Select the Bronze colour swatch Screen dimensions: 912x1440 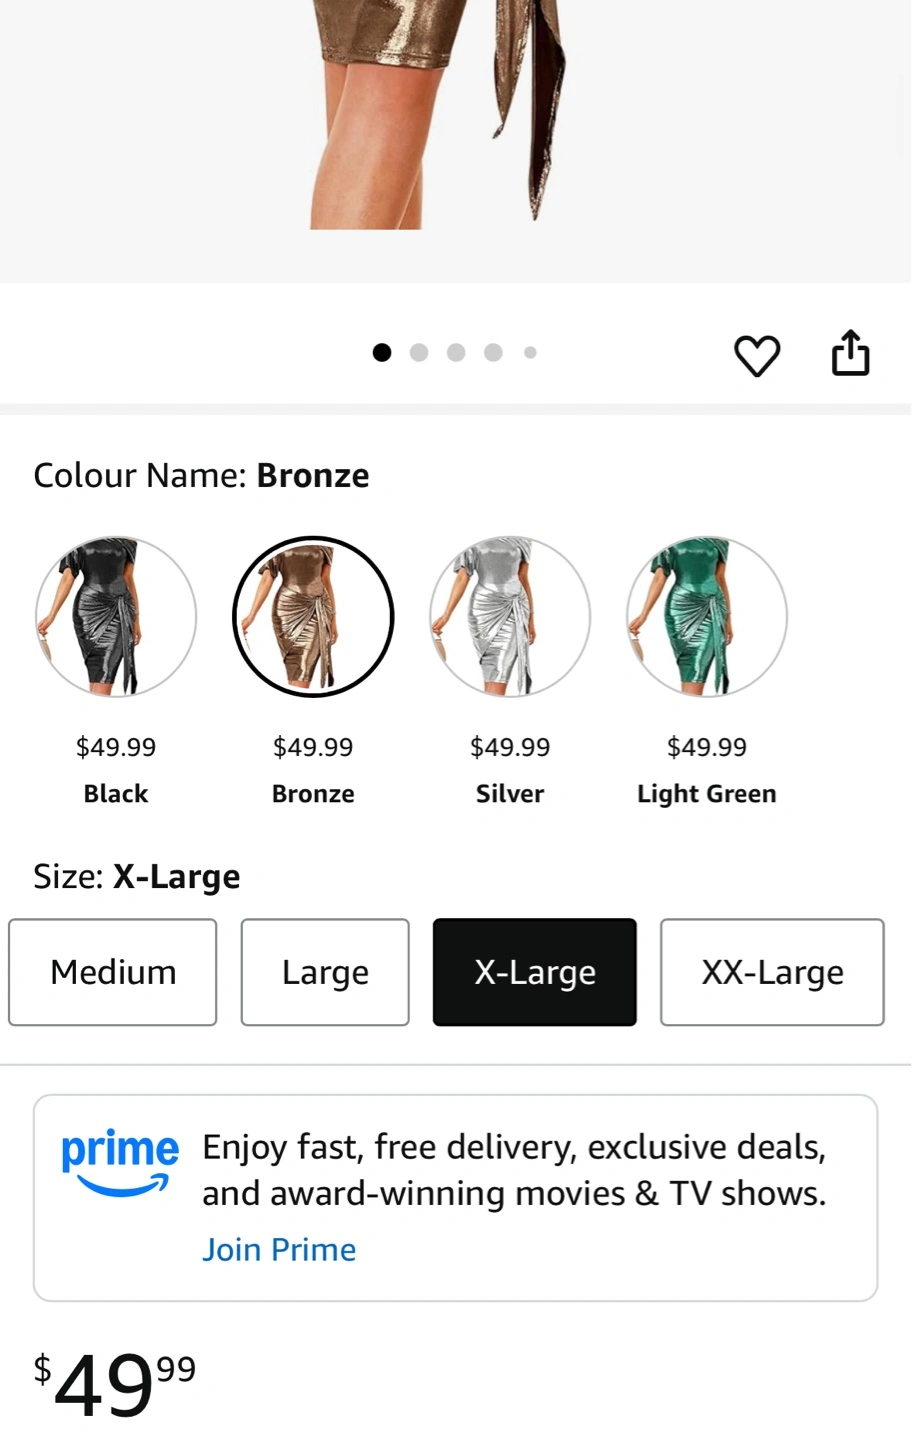tap(313, 617)
